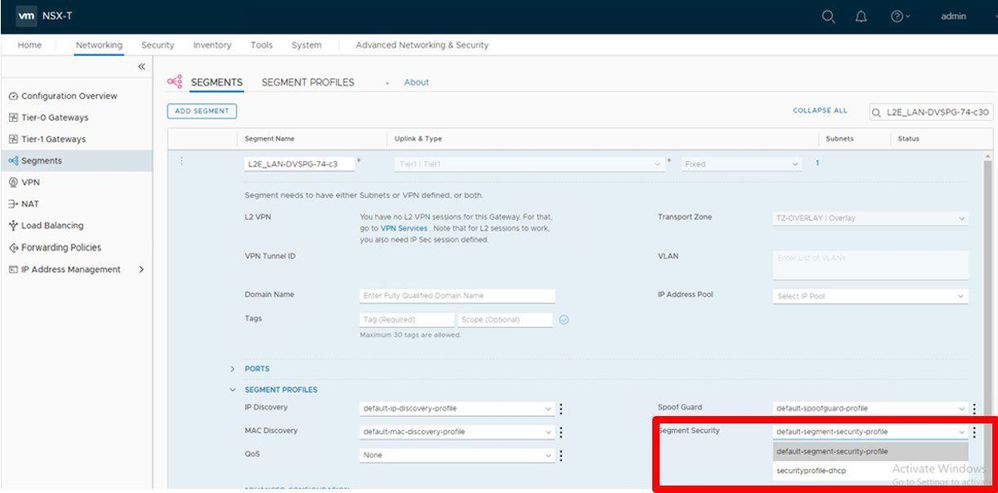Click the VLAN list input box
Image resolution: width=998 pixels, height=493 pixels.
870,265
